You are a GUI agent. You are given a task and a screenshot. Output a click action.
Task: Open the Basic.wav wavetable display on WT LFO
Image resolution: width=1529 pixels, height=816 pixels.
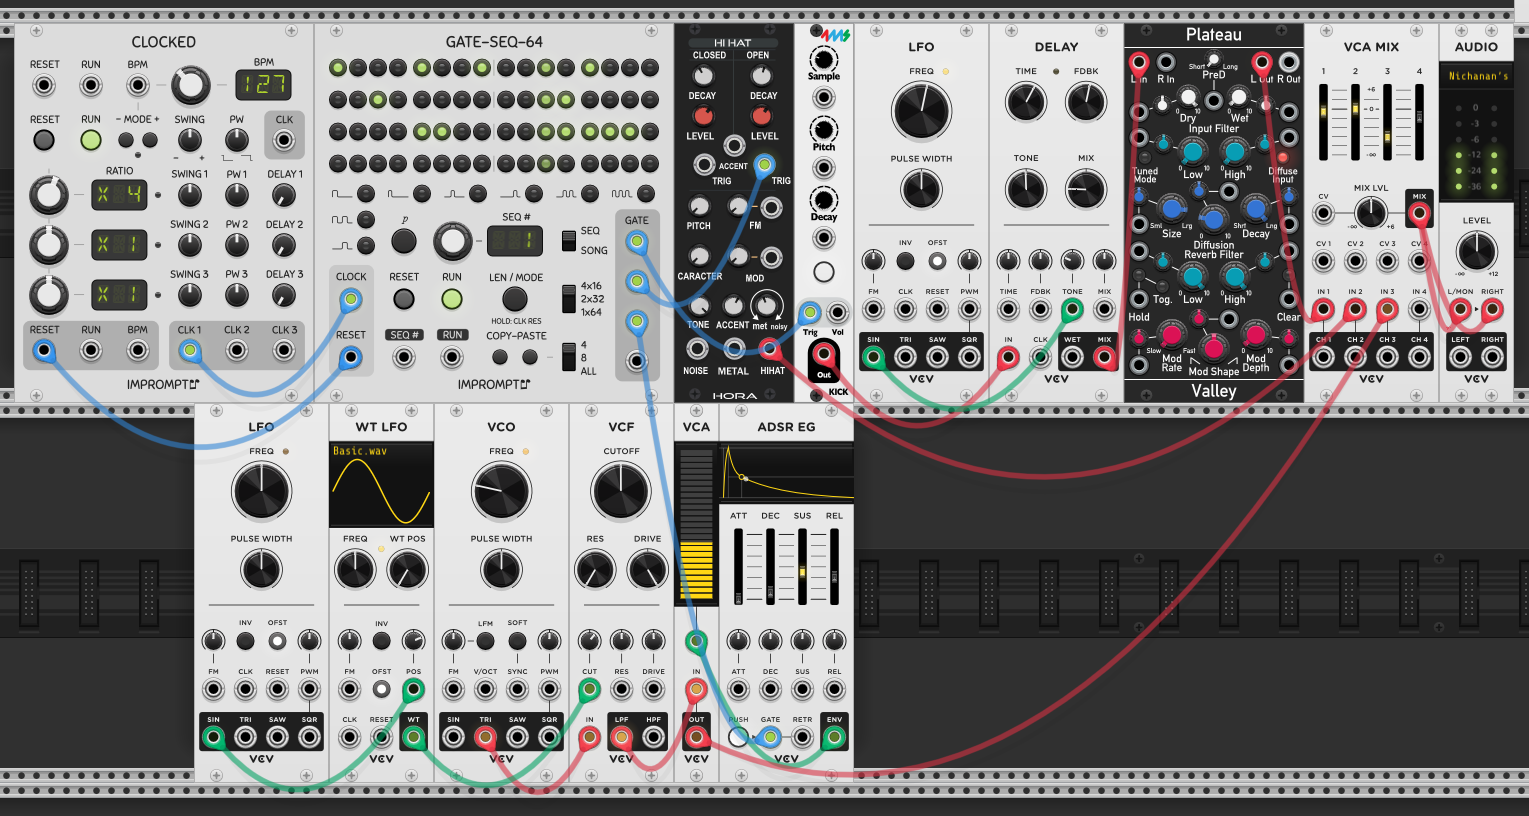381,485
